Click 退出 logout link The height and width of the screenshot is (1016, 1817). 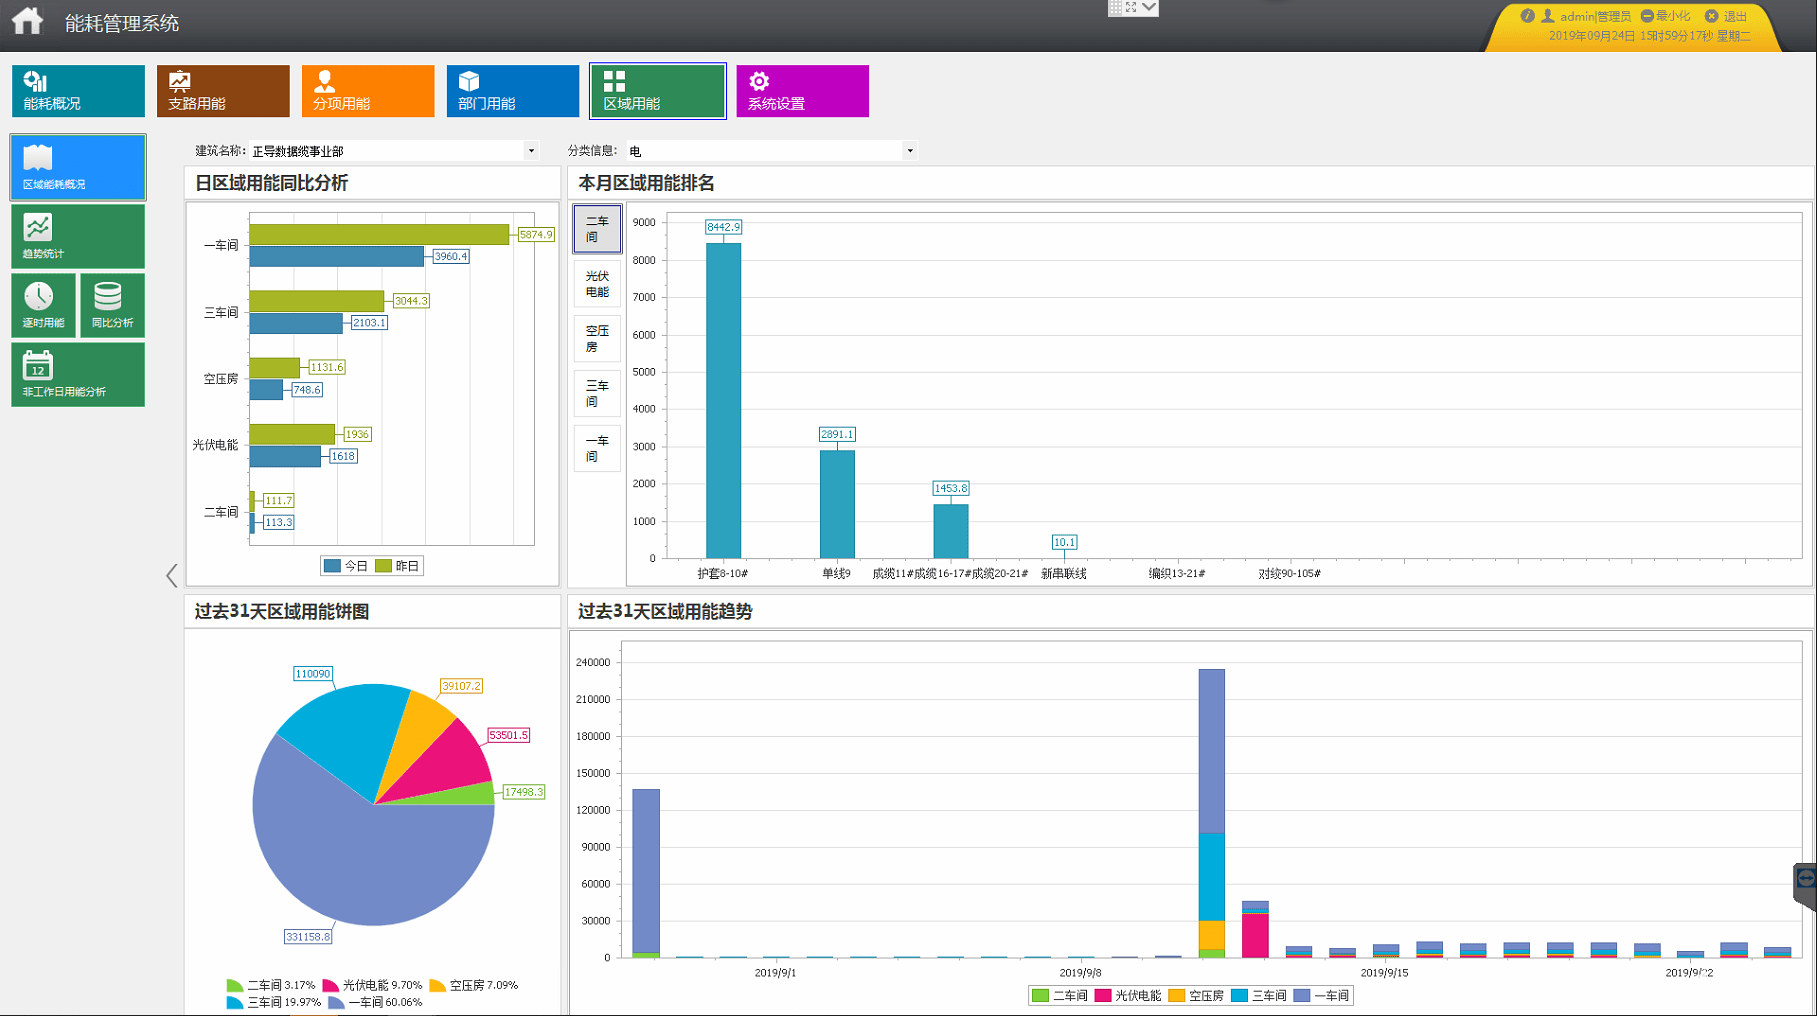click(x=1728, y=16)
